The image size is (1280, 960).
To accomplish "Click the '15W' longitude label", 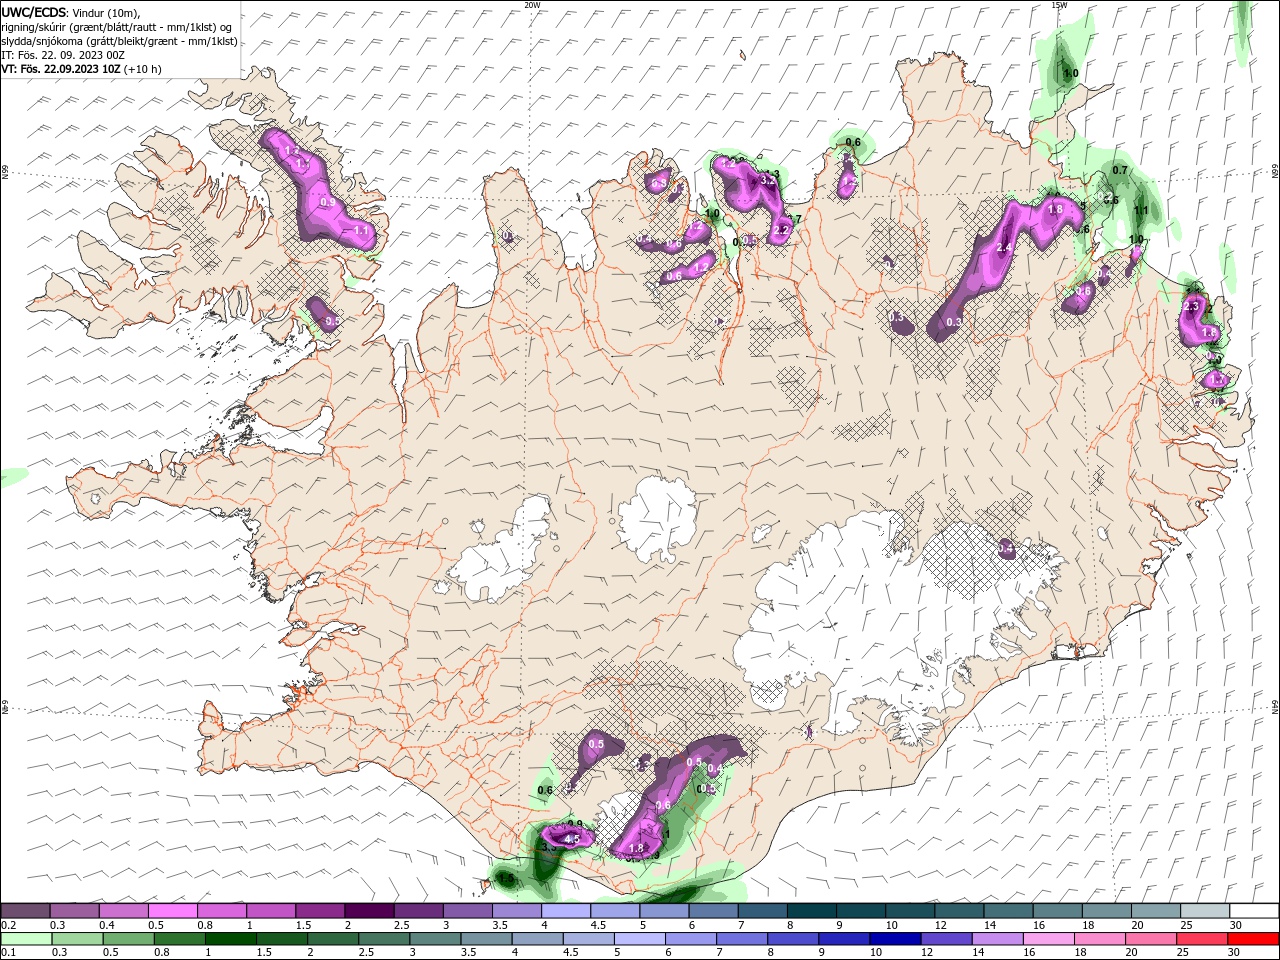I will tap(1058, 4).
